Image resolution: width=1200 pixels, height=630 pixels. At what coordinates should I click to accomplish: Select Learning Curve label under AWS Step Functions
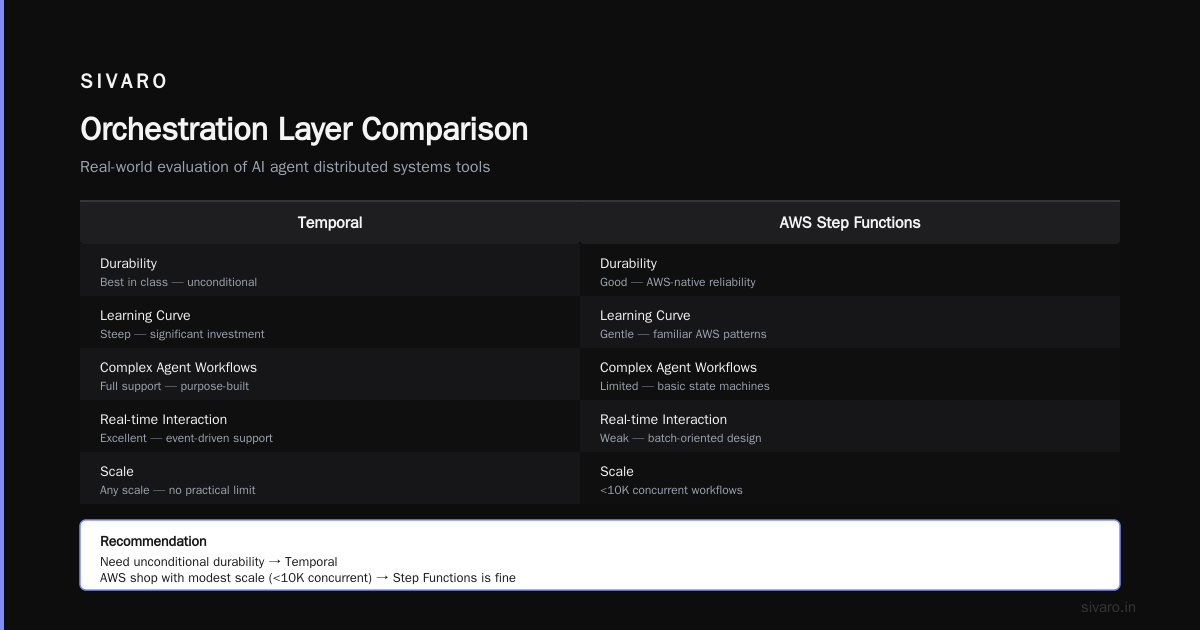(x=645, y=315)
